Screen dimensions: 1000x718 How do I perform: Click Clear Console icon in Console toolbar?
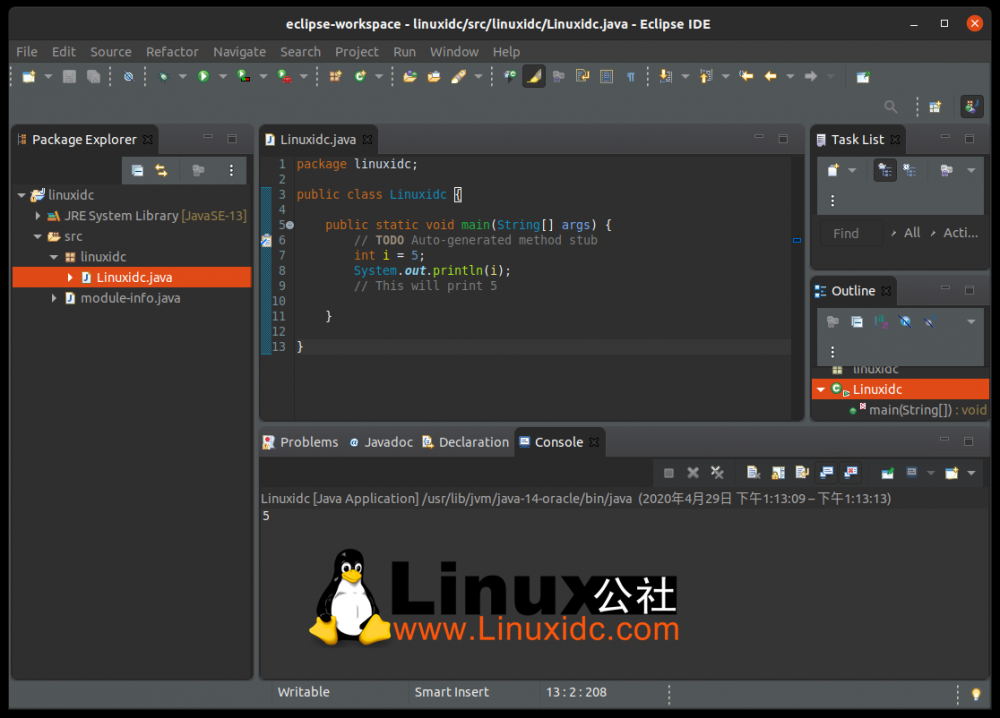751,473
